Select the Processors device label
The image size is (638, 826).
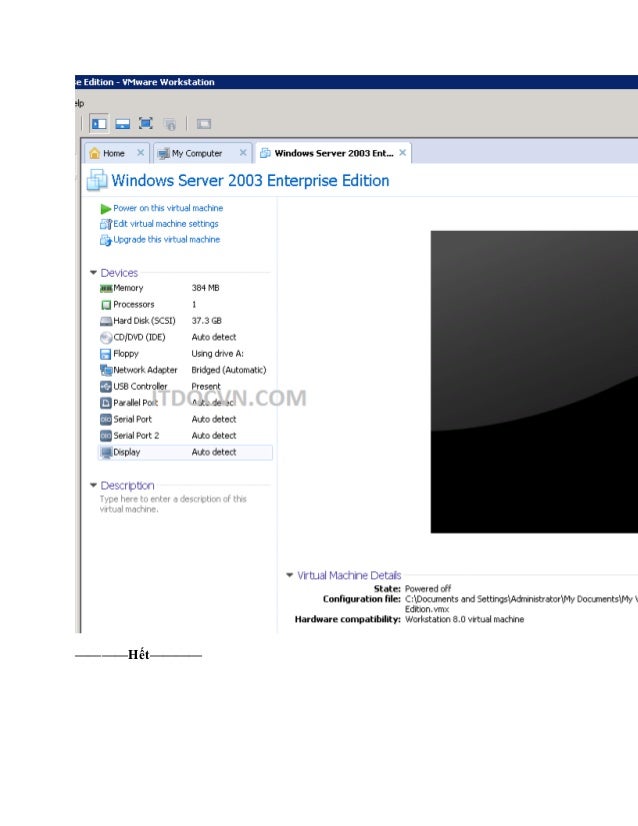[134, 304]
